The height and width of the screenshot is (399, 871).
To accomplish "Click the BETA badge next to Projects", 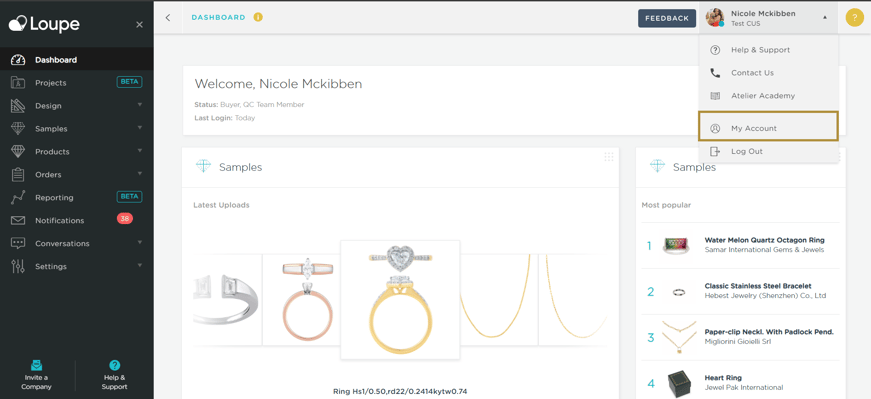I will 129,82.
